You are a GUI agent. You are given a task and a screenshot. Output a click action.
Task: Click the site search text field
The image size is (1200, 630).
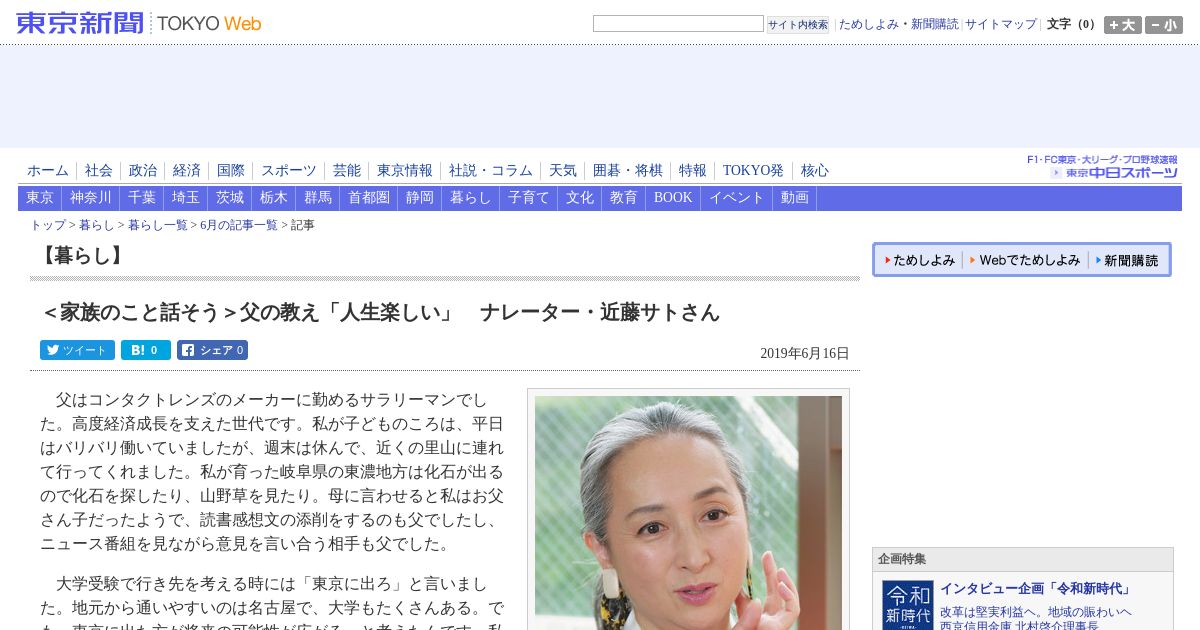click(678, 23)
